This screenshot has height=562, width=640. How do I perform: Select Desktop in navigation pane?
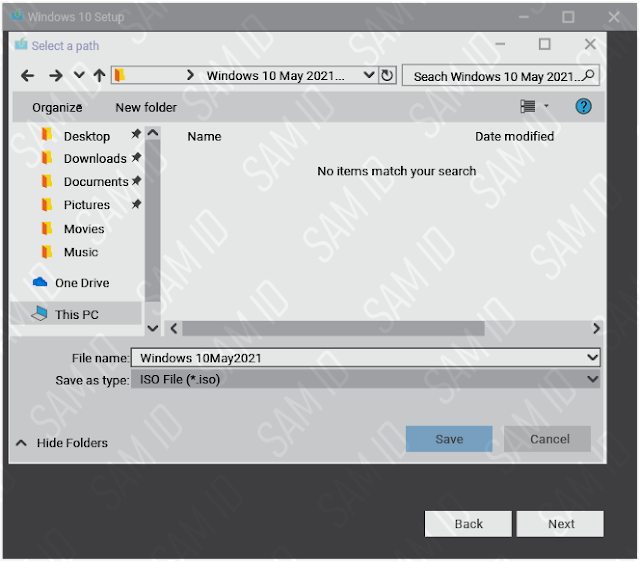[87, 136]
